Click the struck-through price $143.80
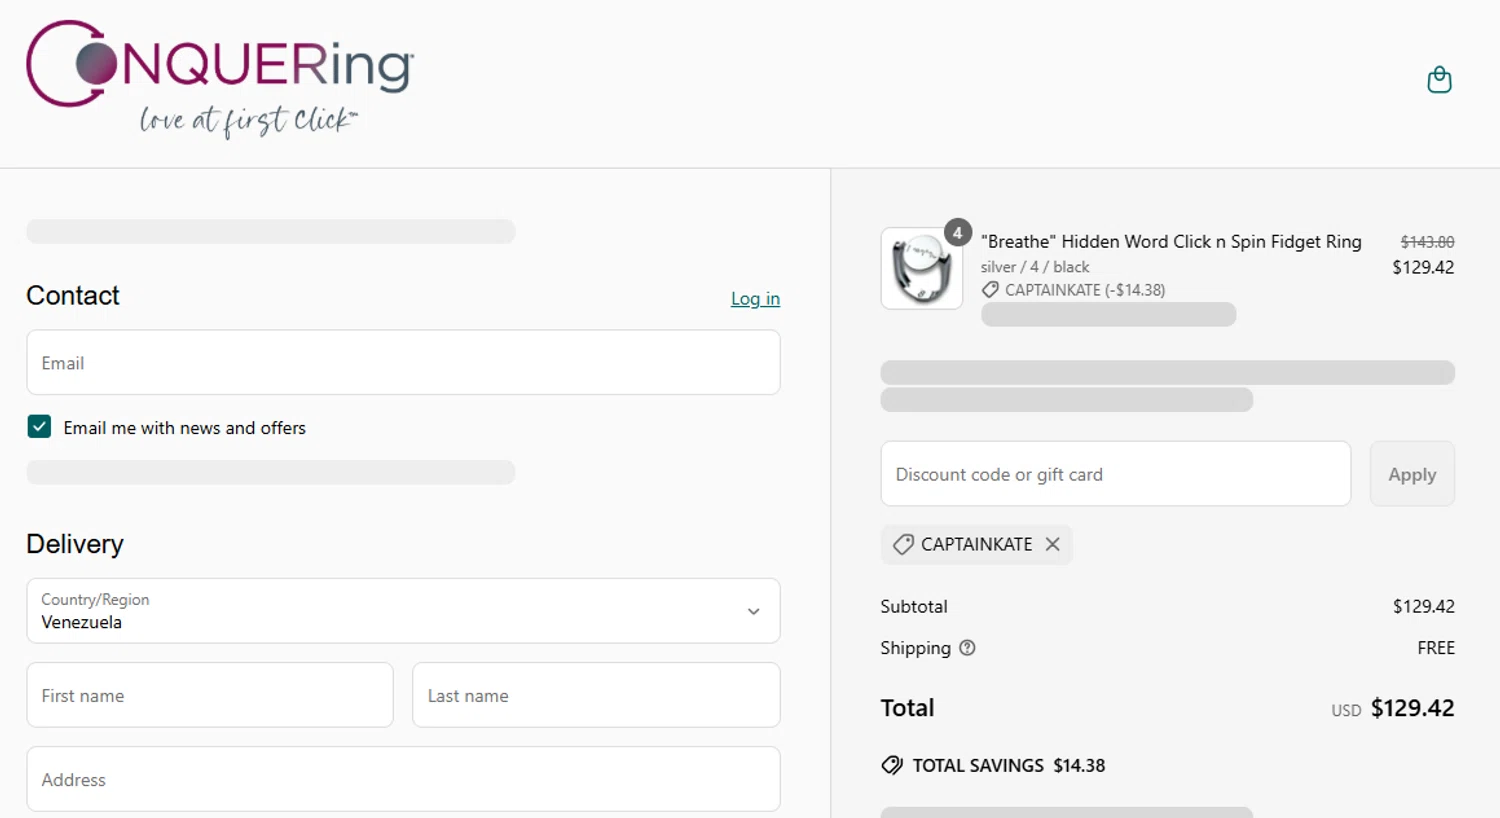The height and width of the screenshot is (818, 1500). coord(1427,242)
